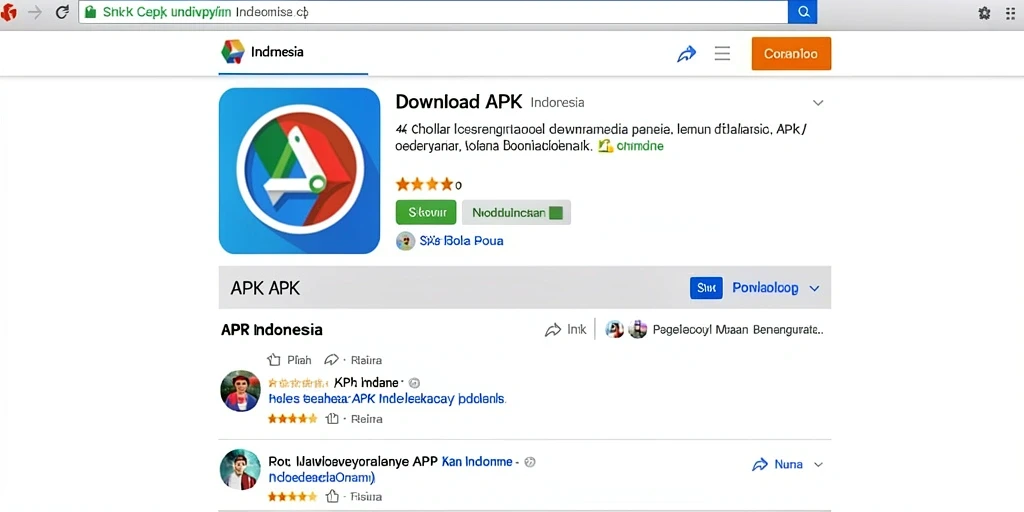1024x512 pixels.
Task: Expand the chevron beside Download APK title
Action: pyautogui.click(x=818, y=103)
